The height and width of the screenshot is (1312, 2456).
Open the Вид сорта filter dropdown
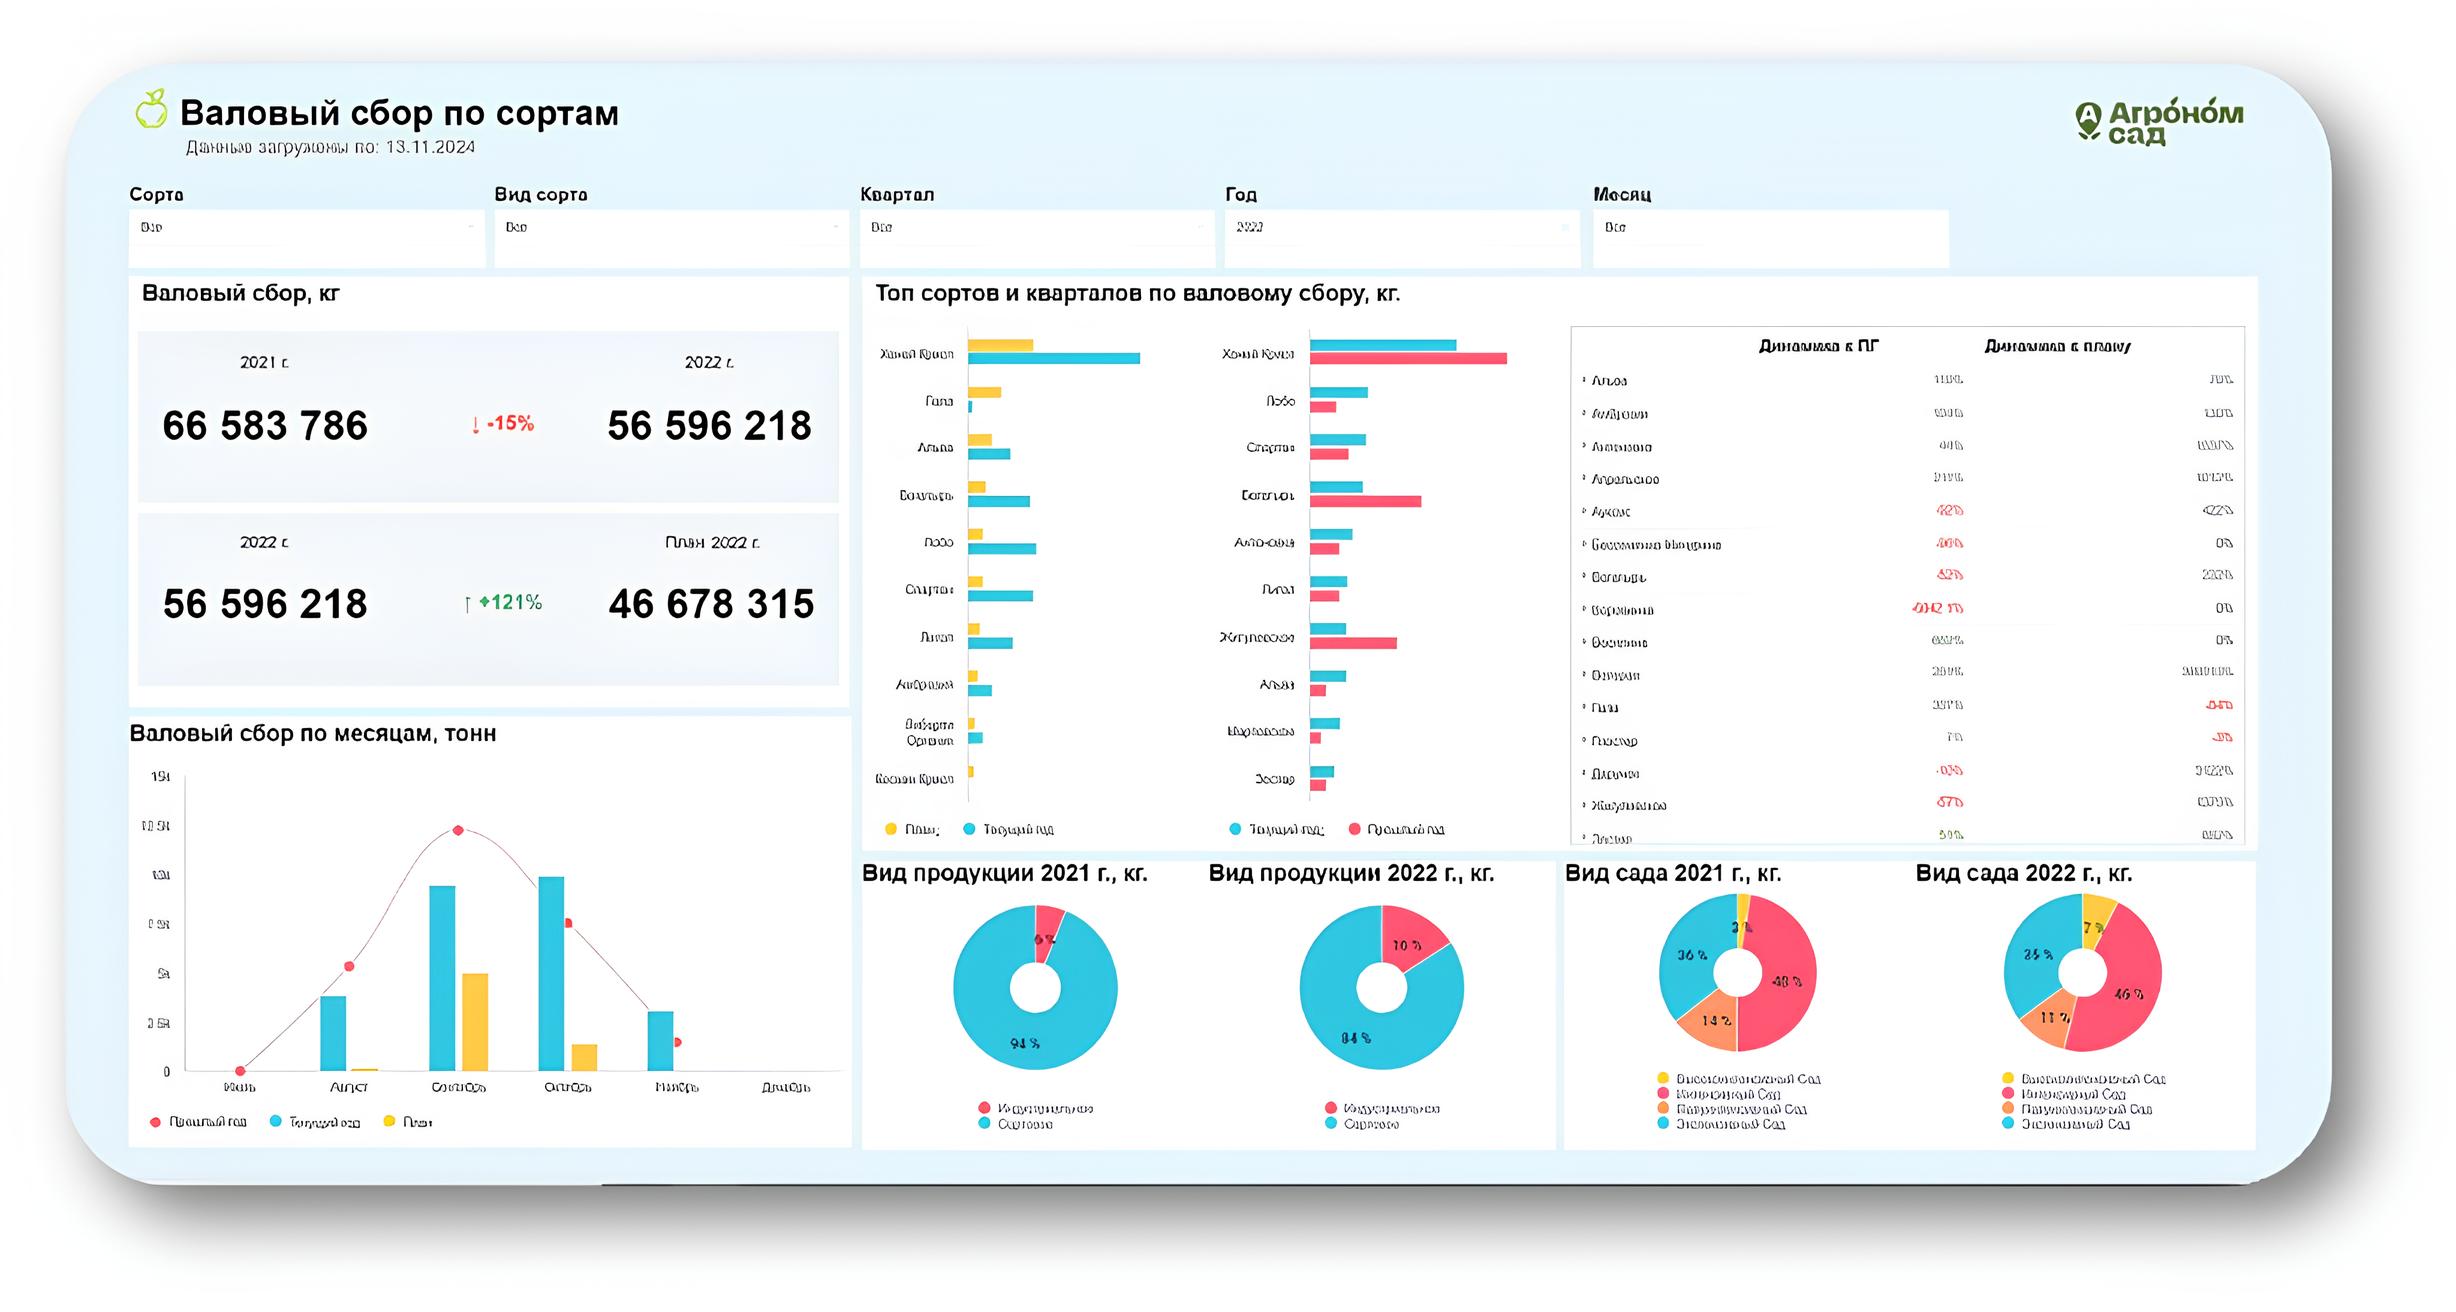[x=671, y=238]
